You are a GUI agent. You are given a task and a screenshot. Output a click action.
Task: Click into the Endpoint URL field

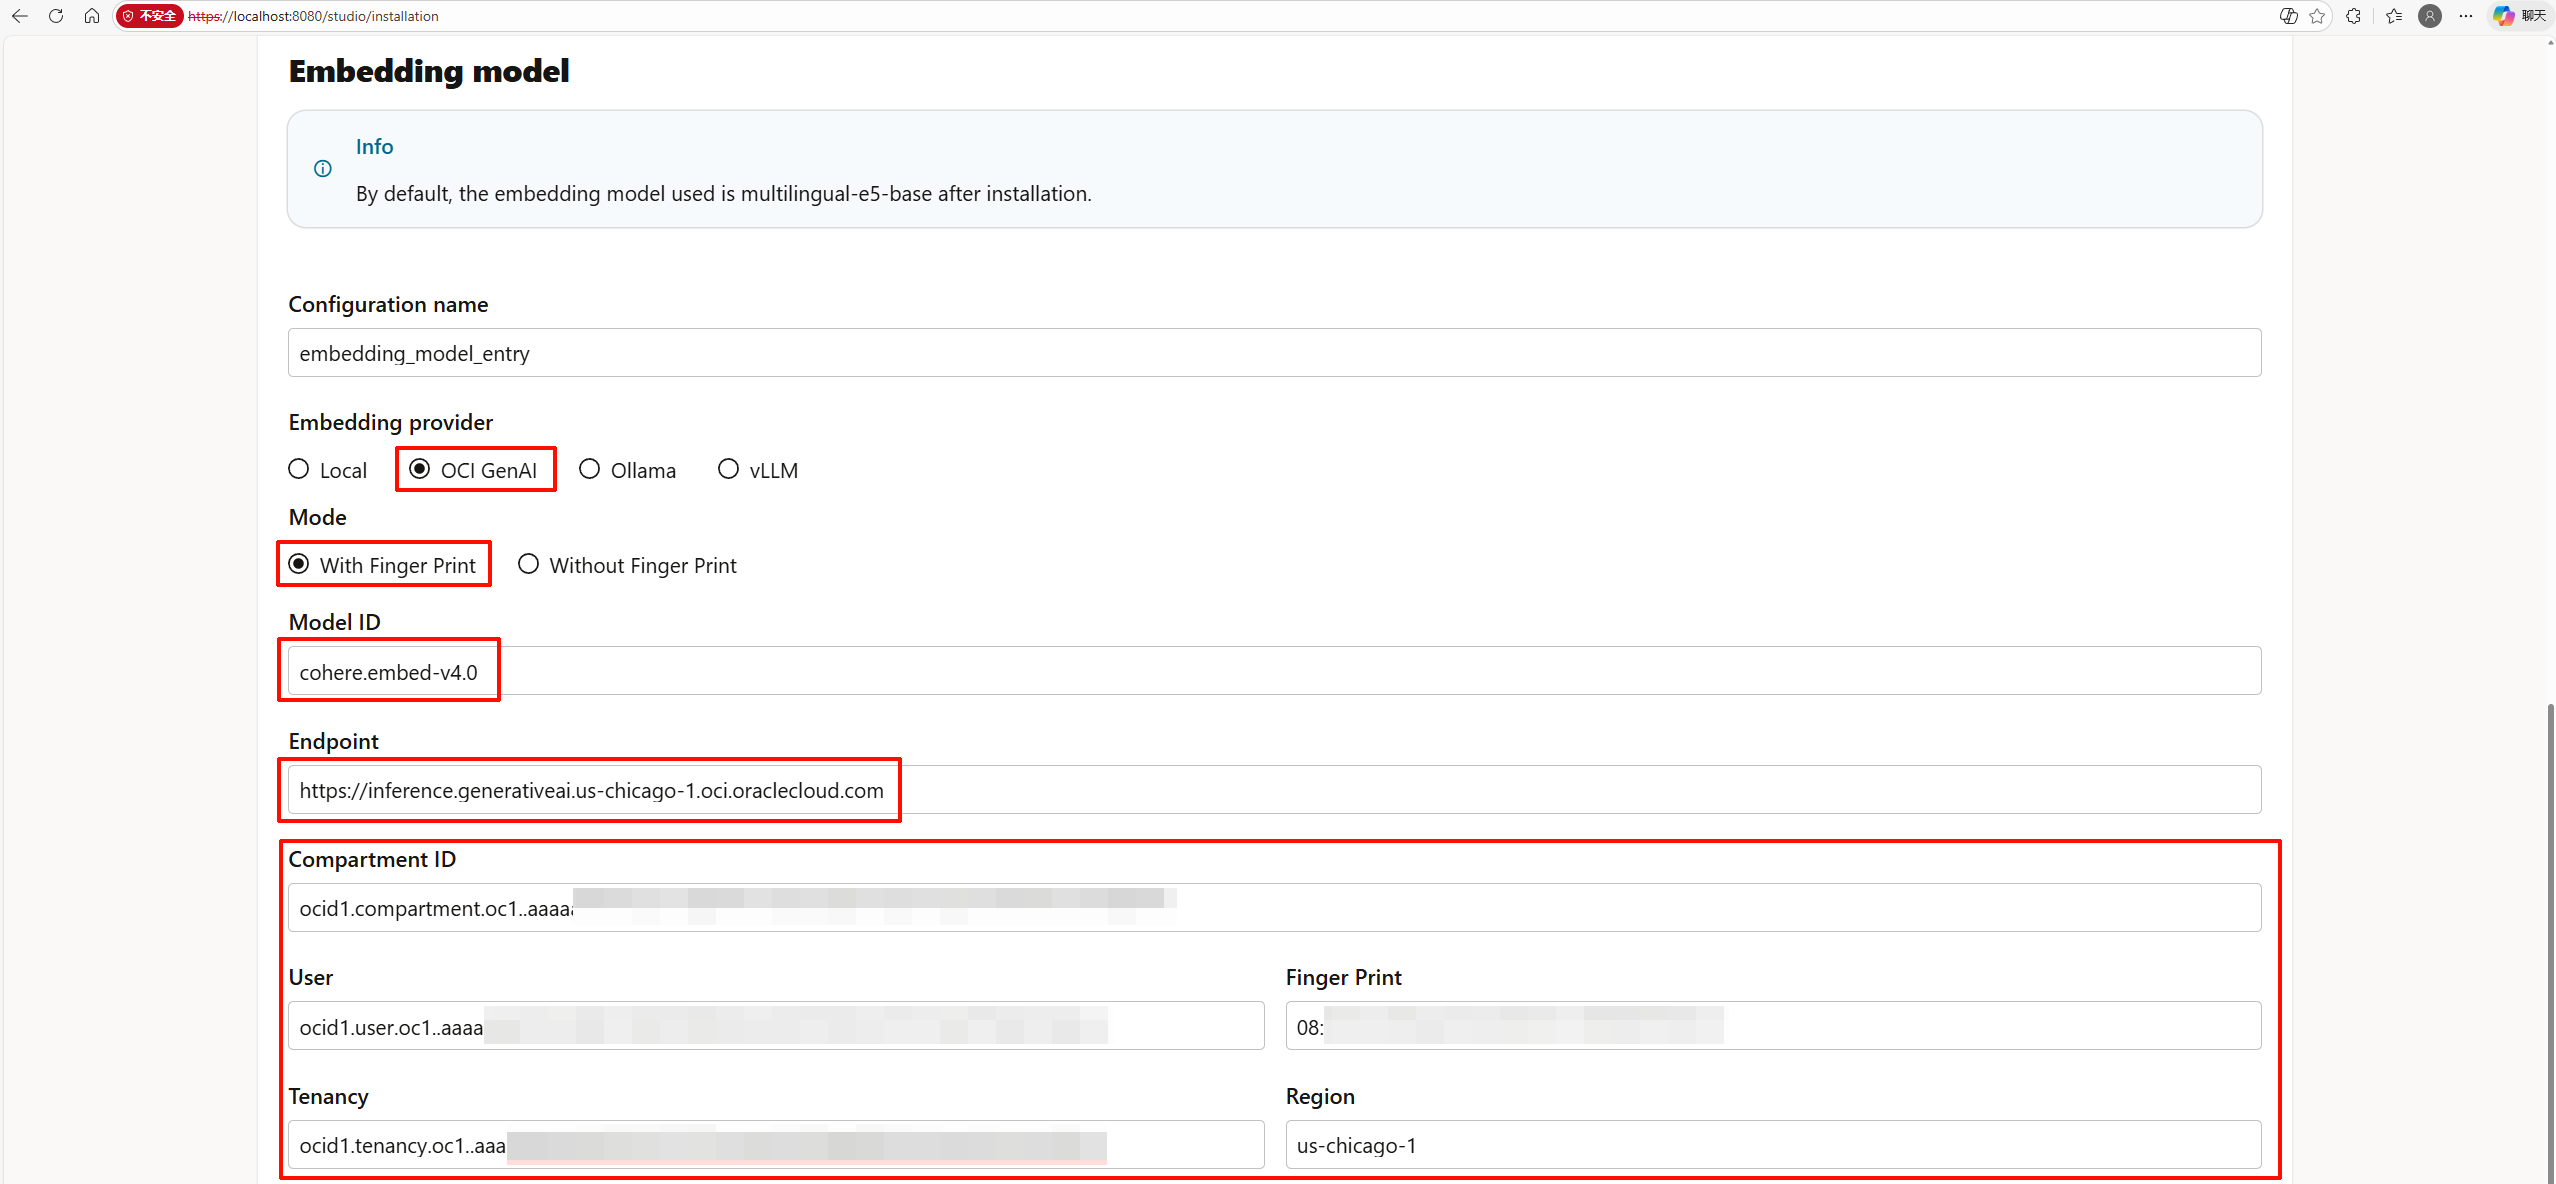tap(1274, 790)
